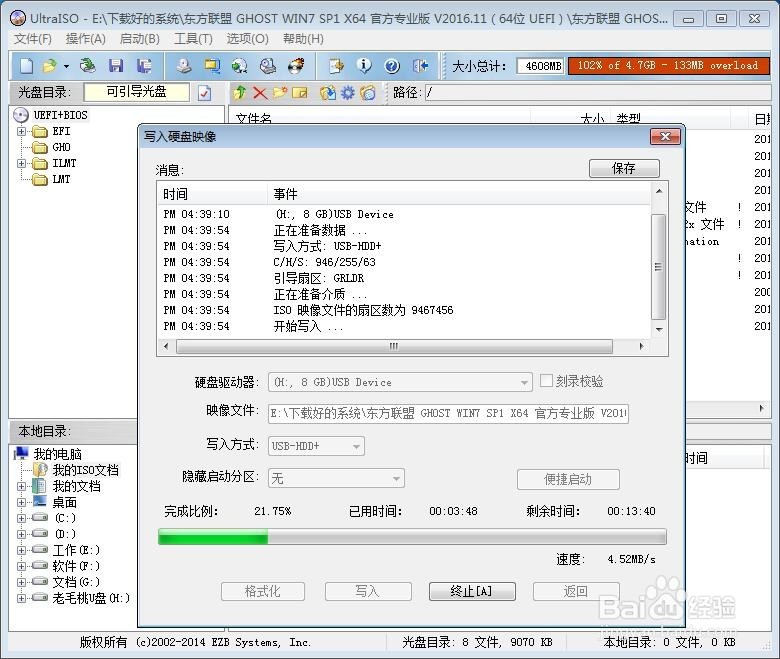The height and width of the screenshot is (659, 780).
Task: Open the 启动(B) menu
Action: [140, 39]
